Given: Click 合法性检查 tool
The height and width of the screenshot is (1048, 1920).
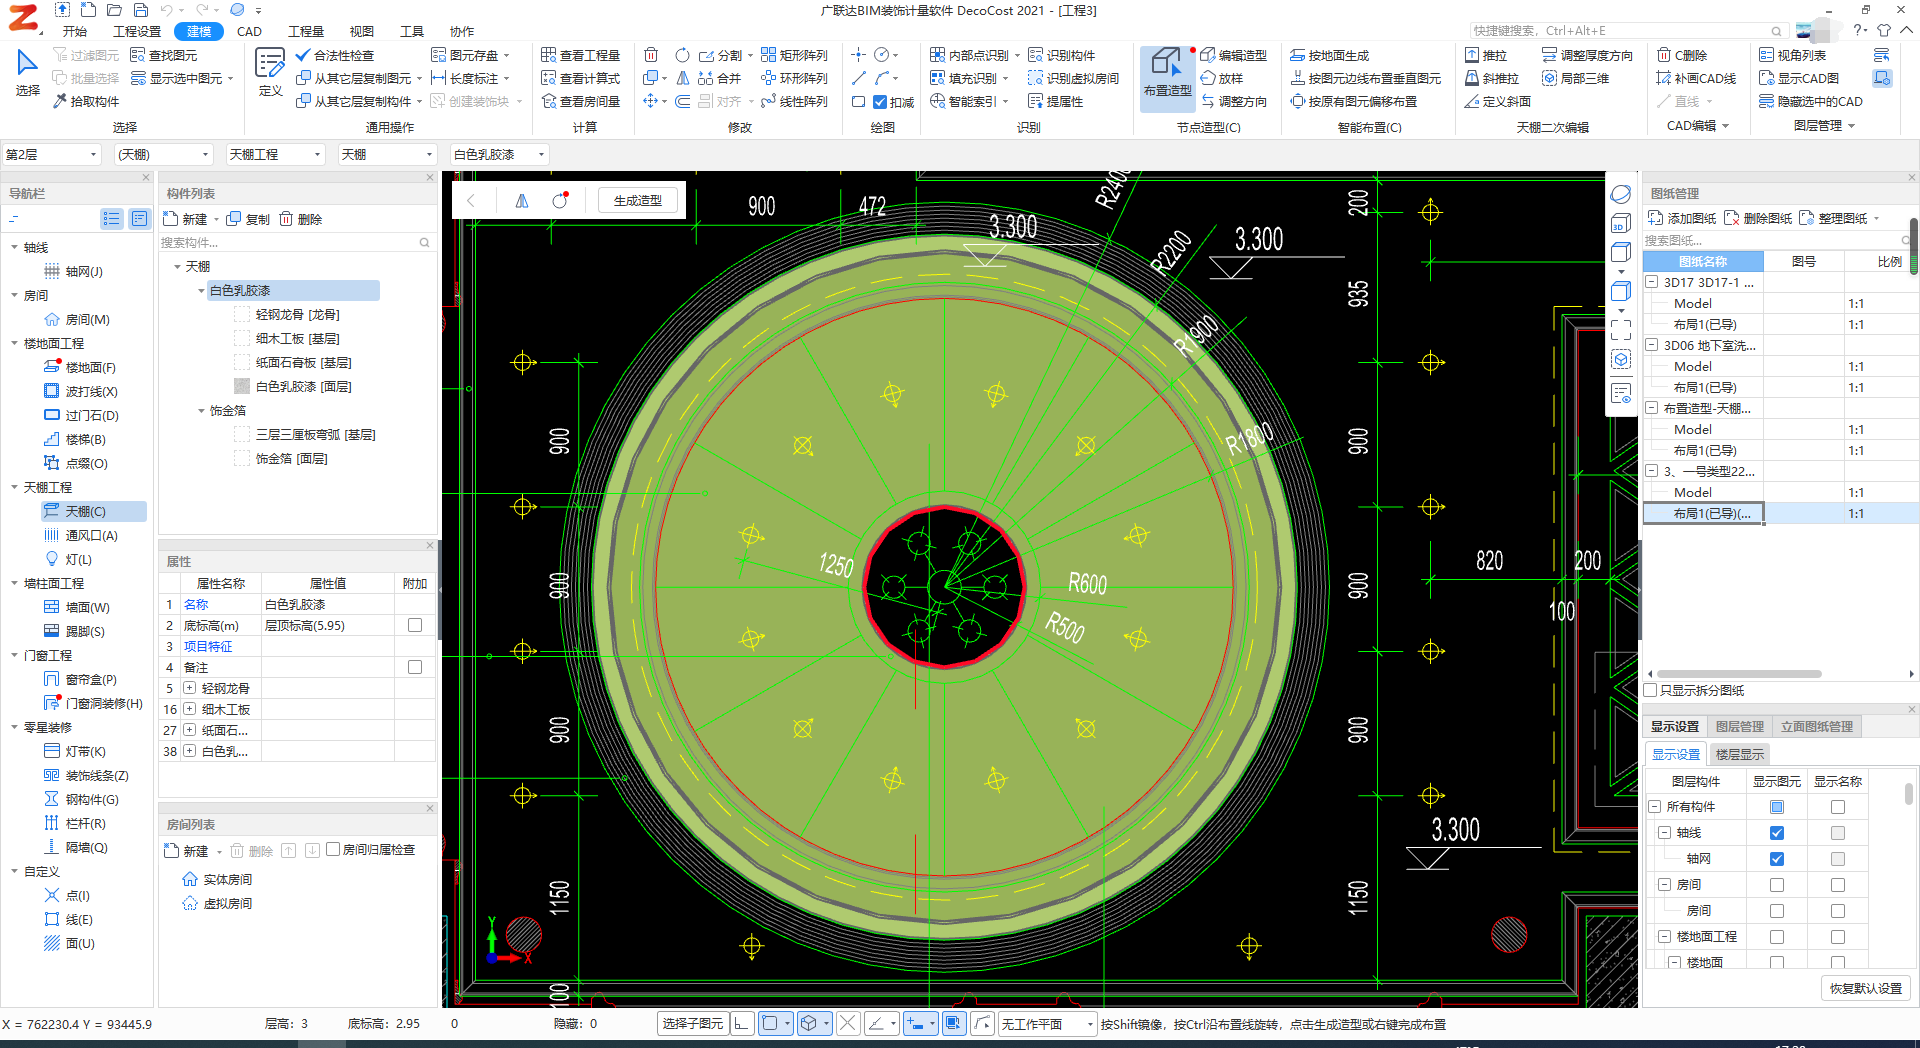Looking at the screenshot, I should pyautogui.click(x=335, y=55).
